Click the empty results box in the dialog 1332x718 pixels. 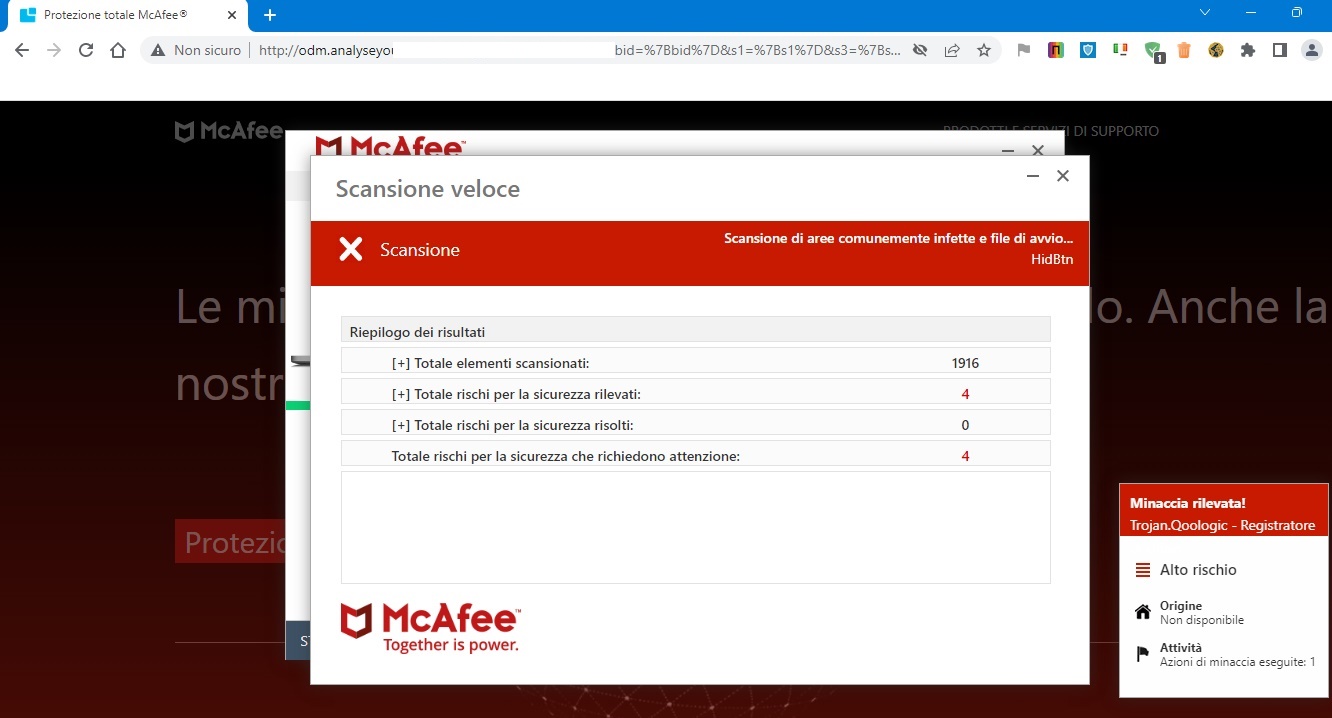click(696, 527)
